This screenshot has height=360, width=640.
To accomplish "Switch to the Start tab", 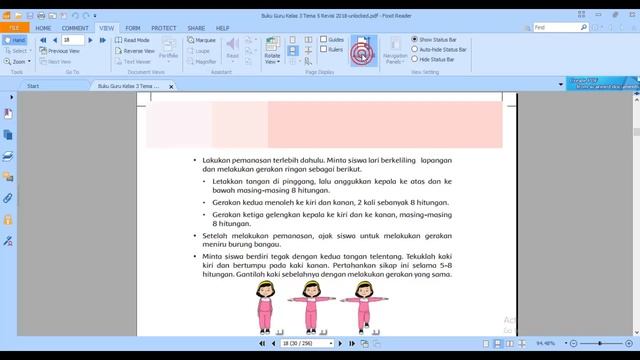I will pos(33,86).
